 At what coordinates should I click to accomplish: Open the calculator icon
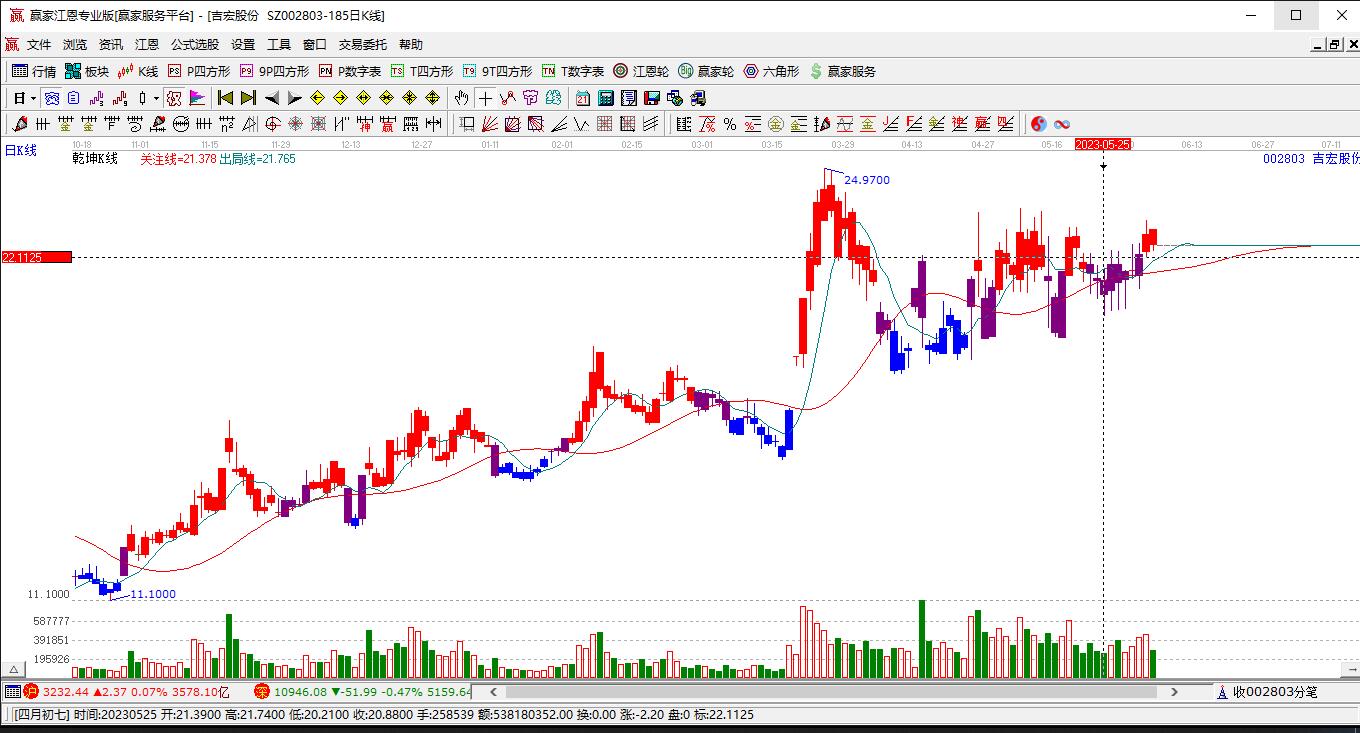click(x=606, y=98)
